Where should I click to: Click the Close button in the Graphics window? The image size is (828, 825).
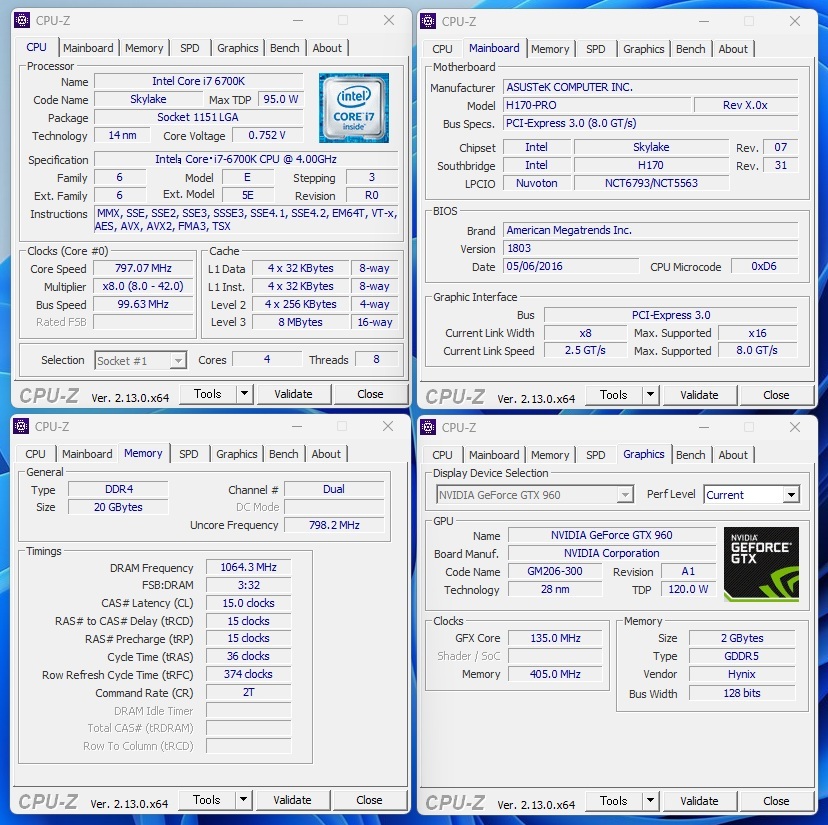click(776, 800)
